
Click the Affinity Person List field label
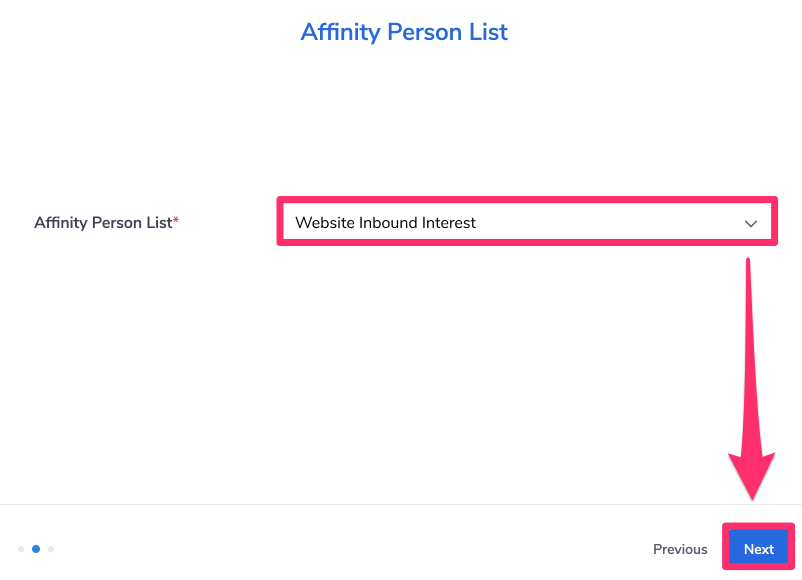99,223
